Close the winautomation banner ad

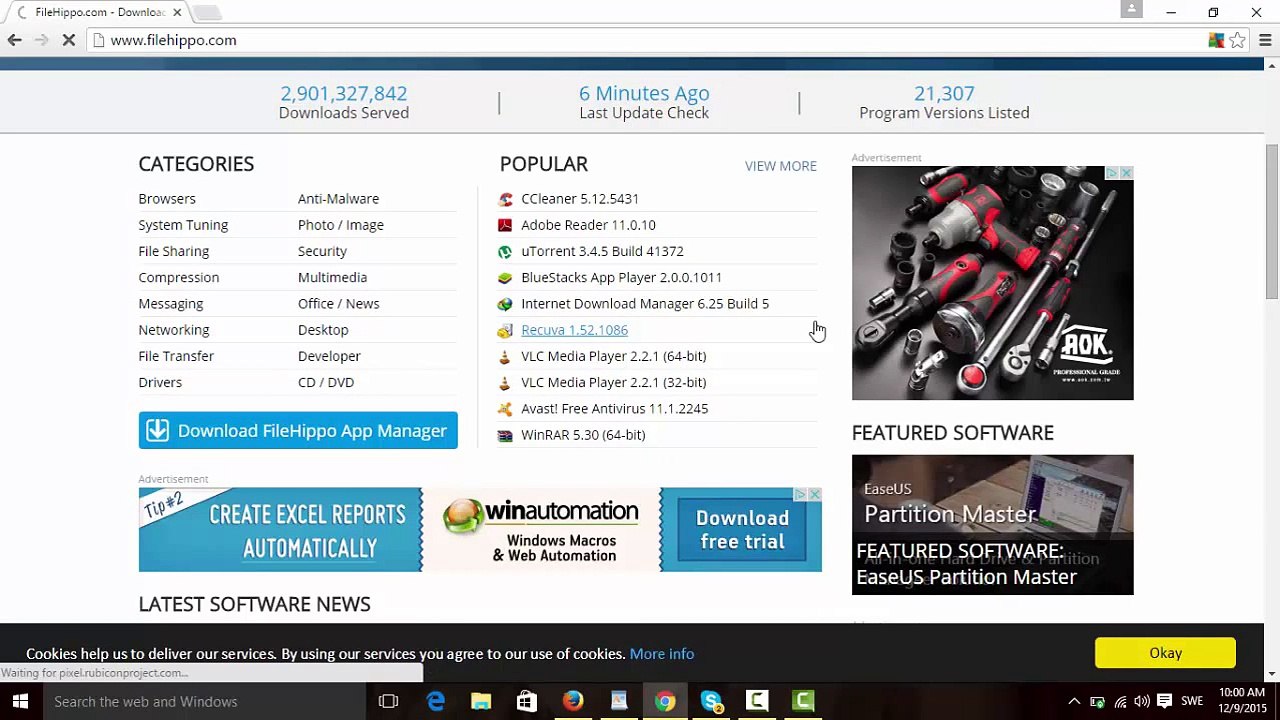tap(815, 494)
